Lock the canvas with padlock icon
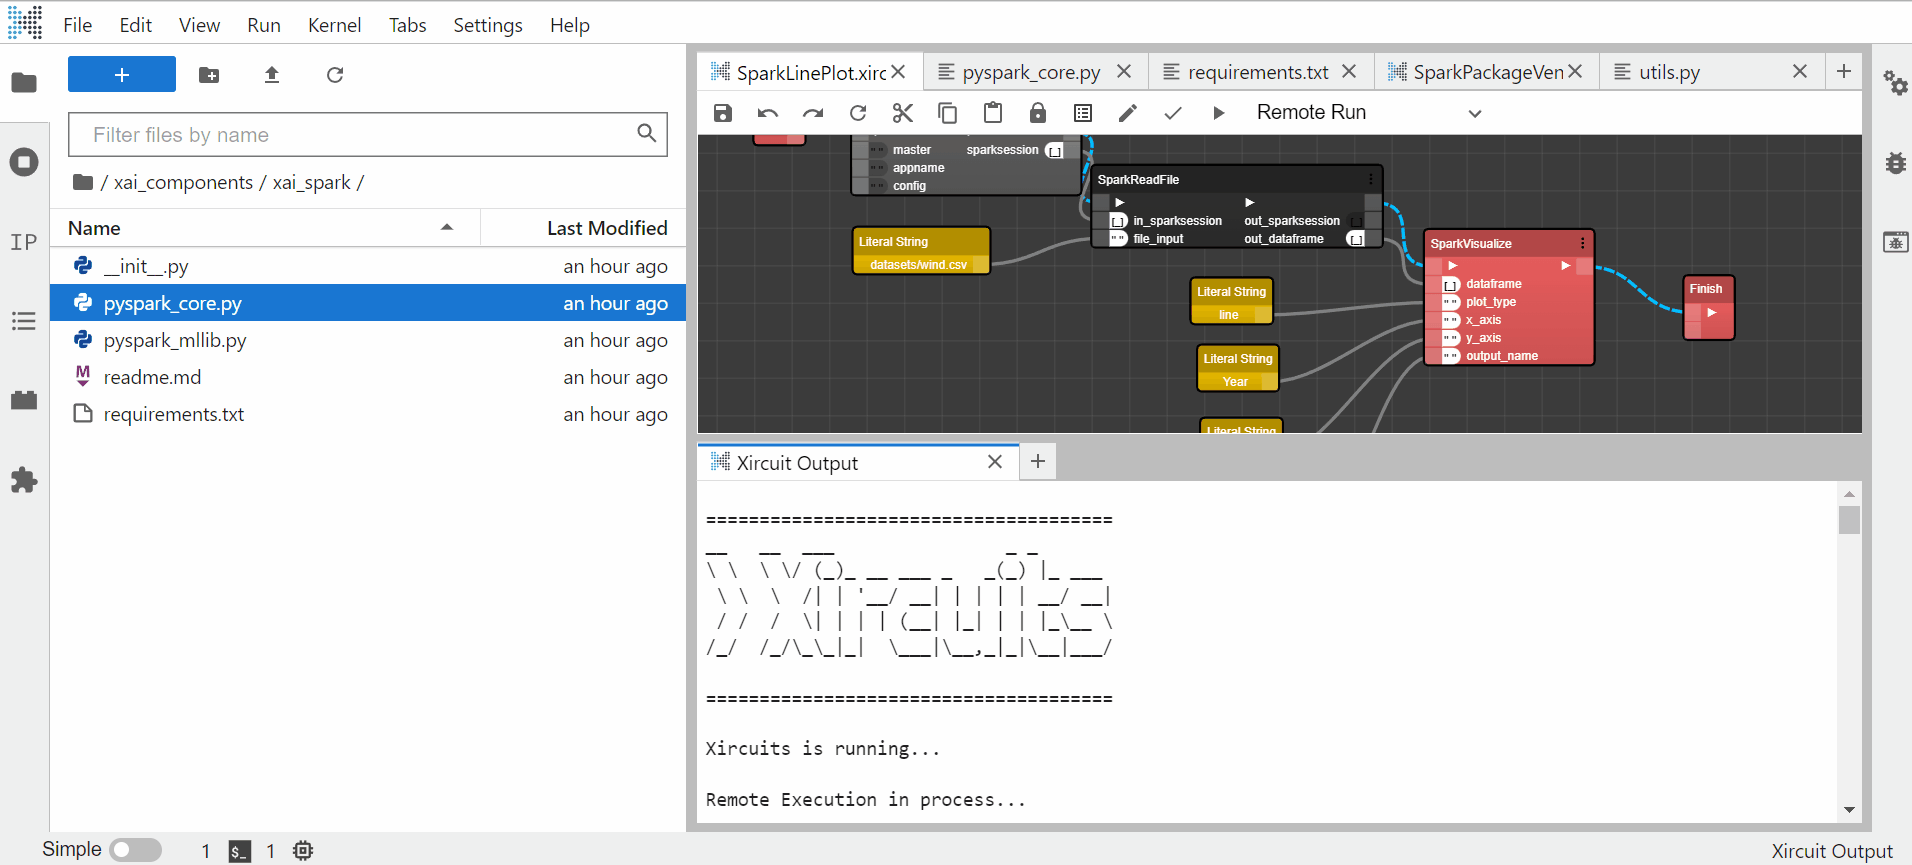This screenshot has width=1912, height=865. tap(1038, 113)
